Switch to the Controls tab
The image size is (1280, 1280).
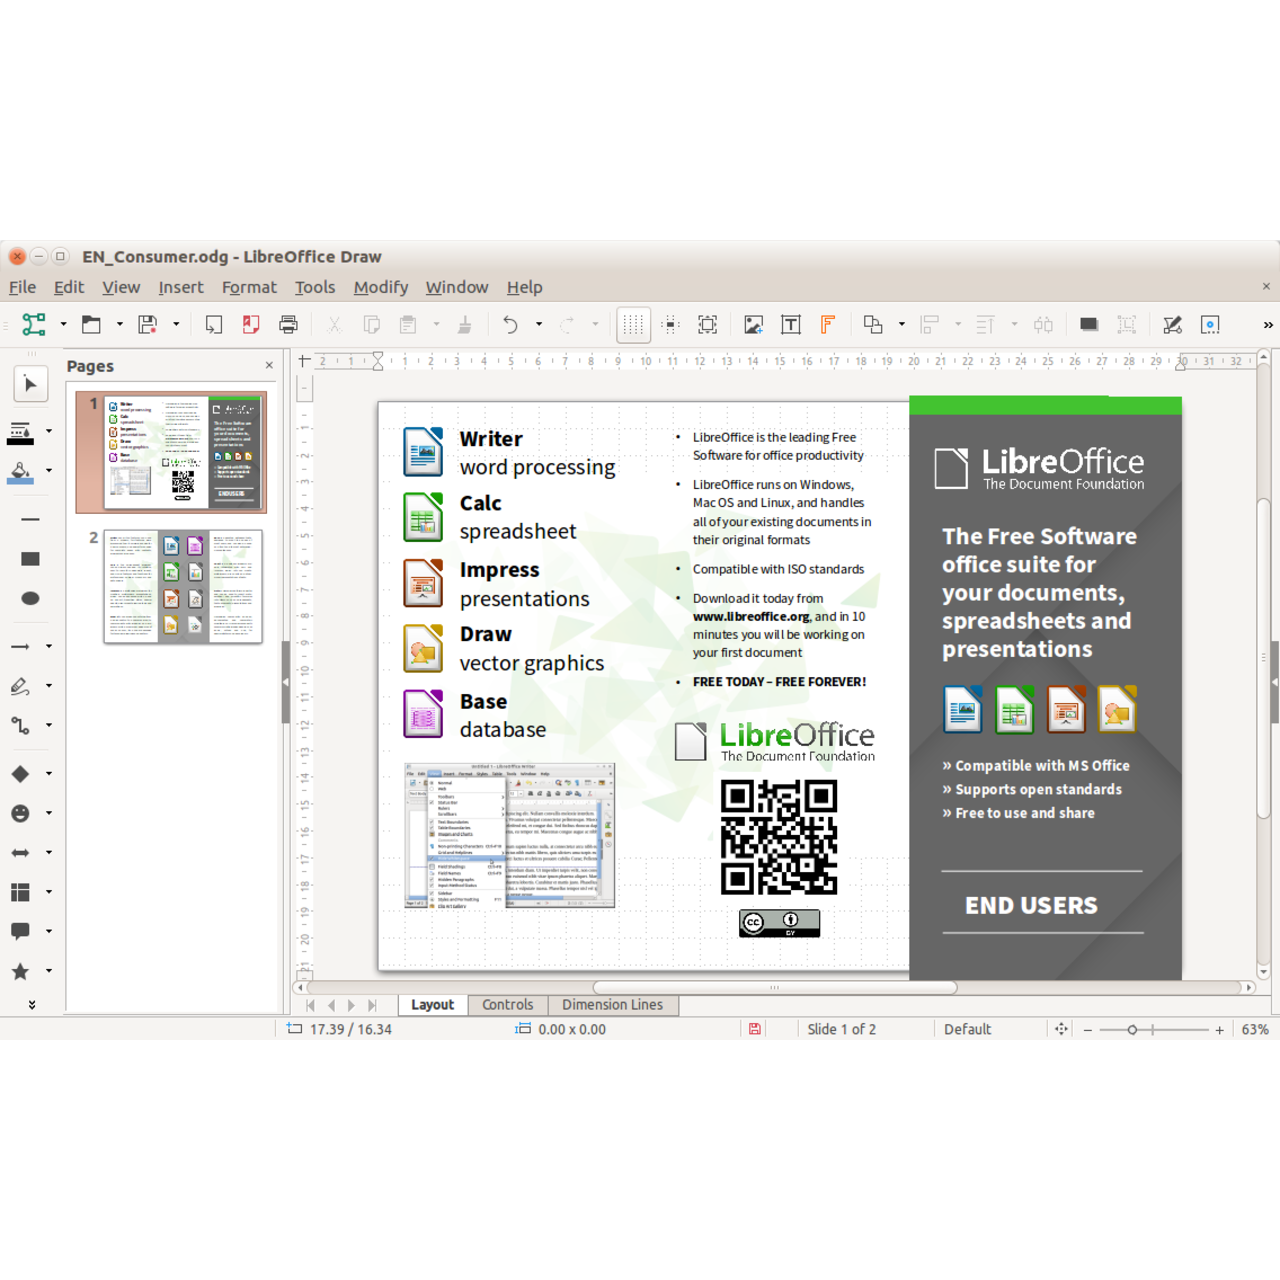(x=508, y=1005)
